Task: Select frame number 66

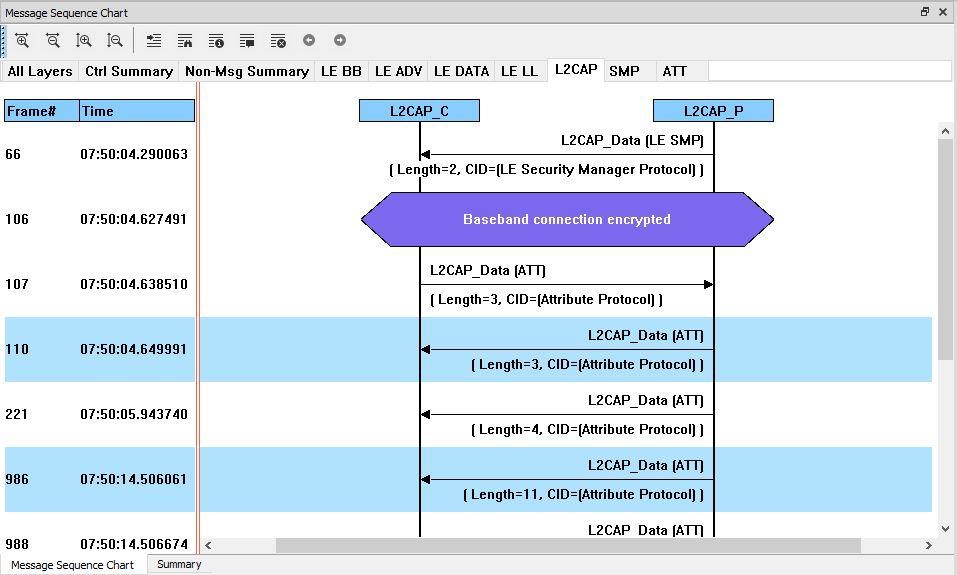Action: click(13, 154)
